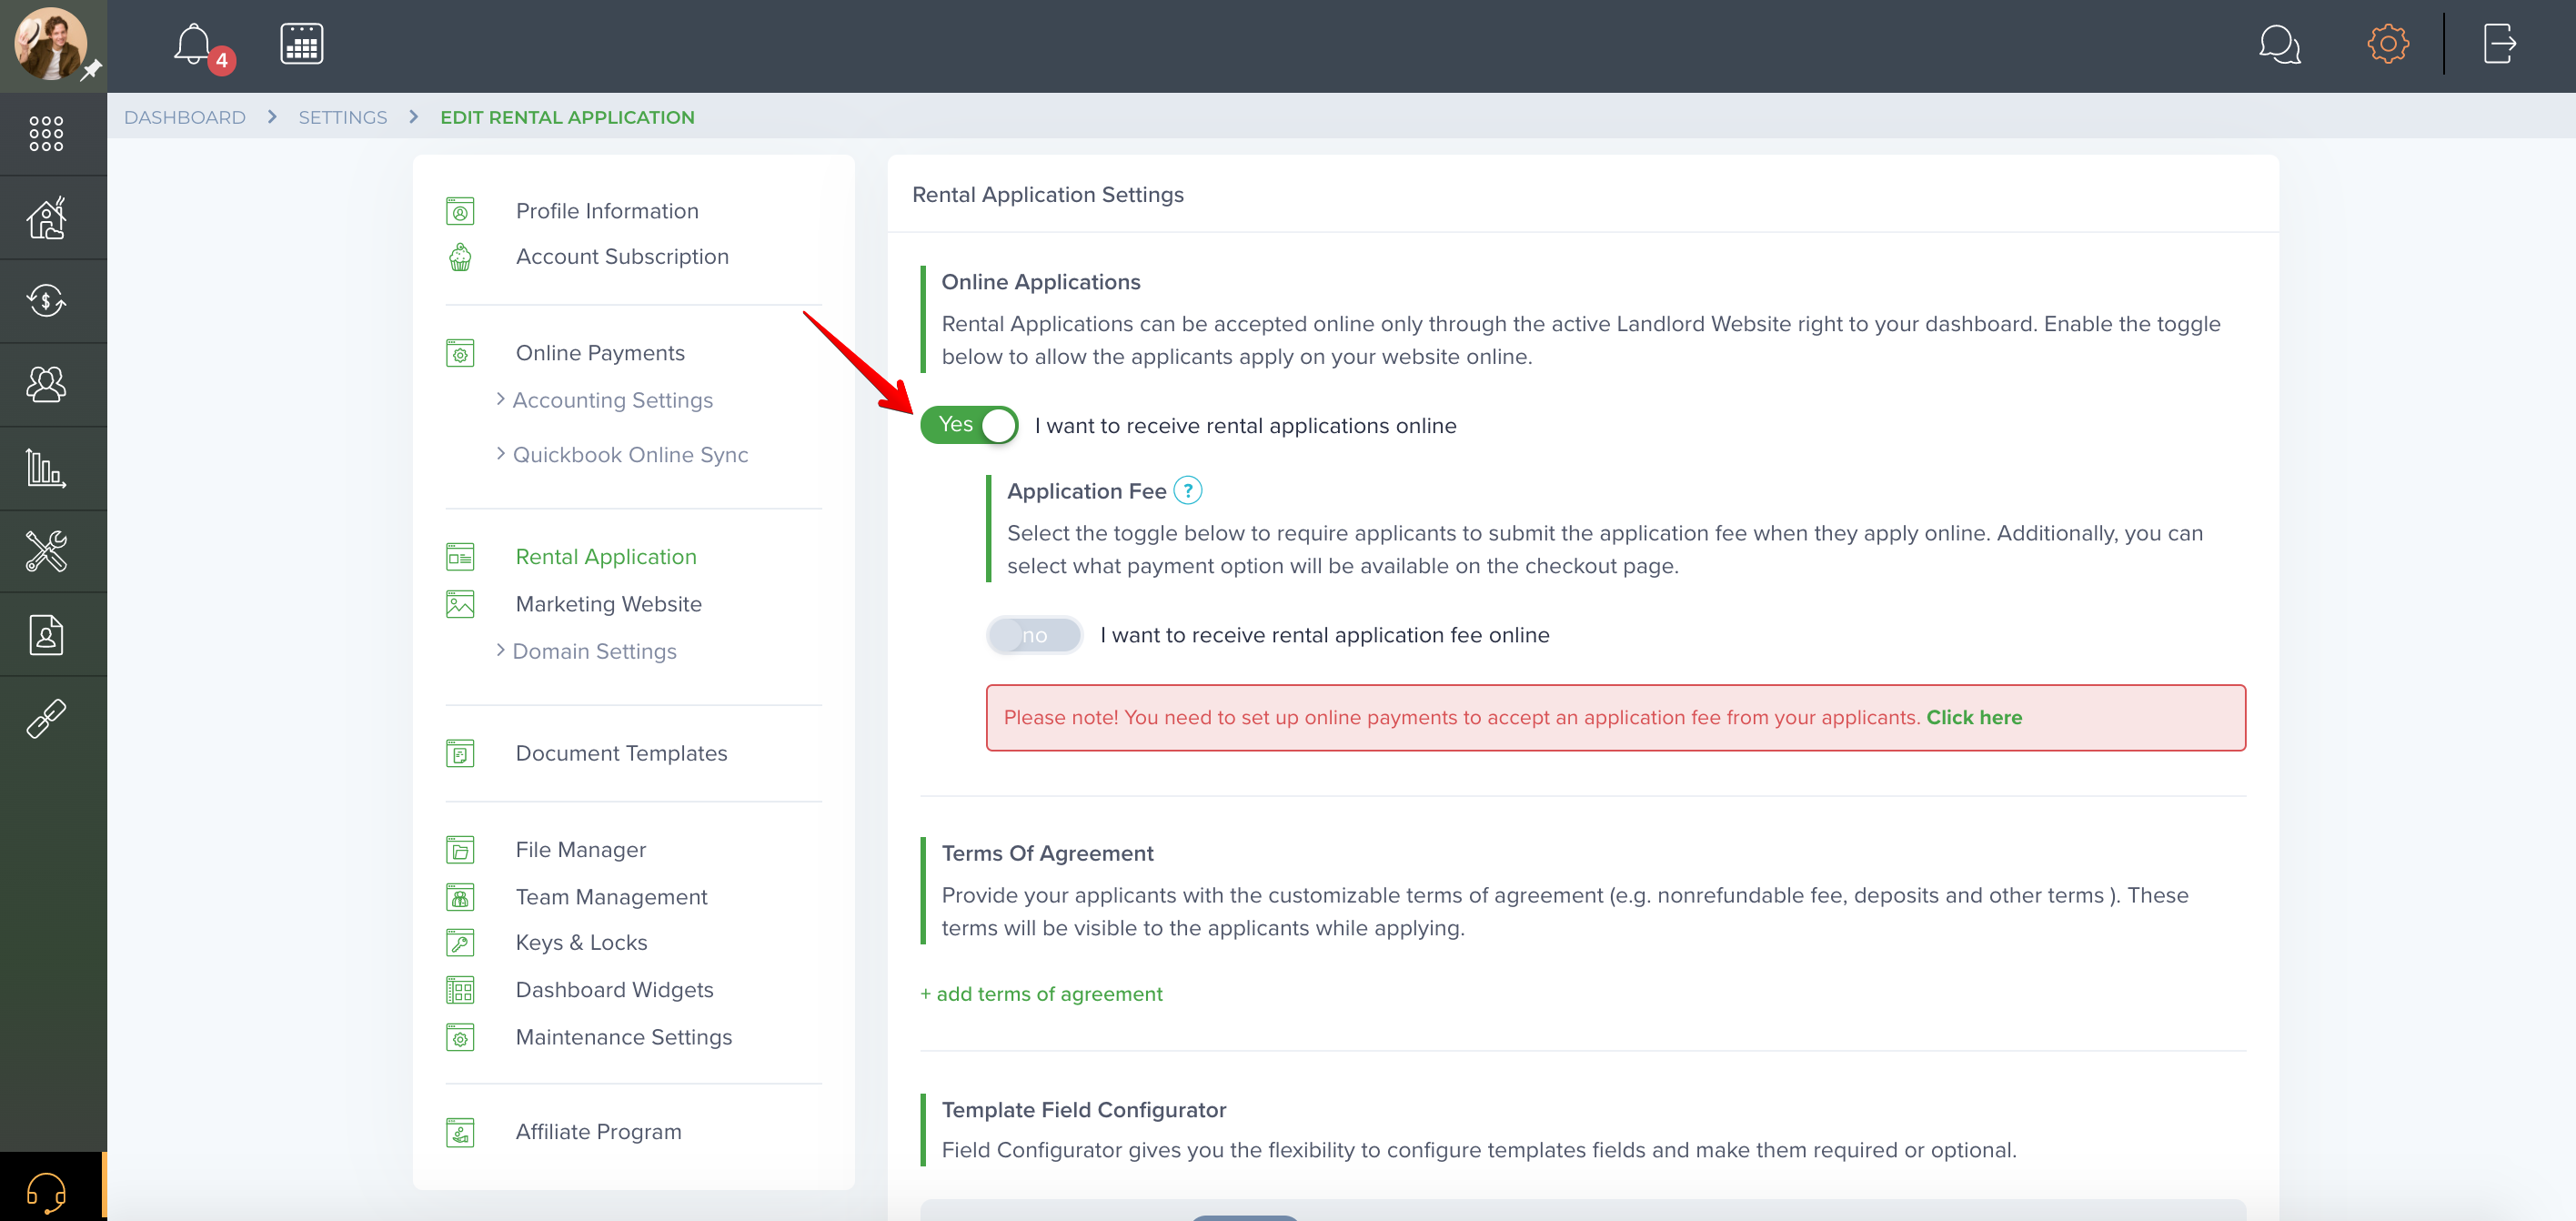Click the 'Terms Of Agreement' heading
2576x1221 pixels.
1047,853
